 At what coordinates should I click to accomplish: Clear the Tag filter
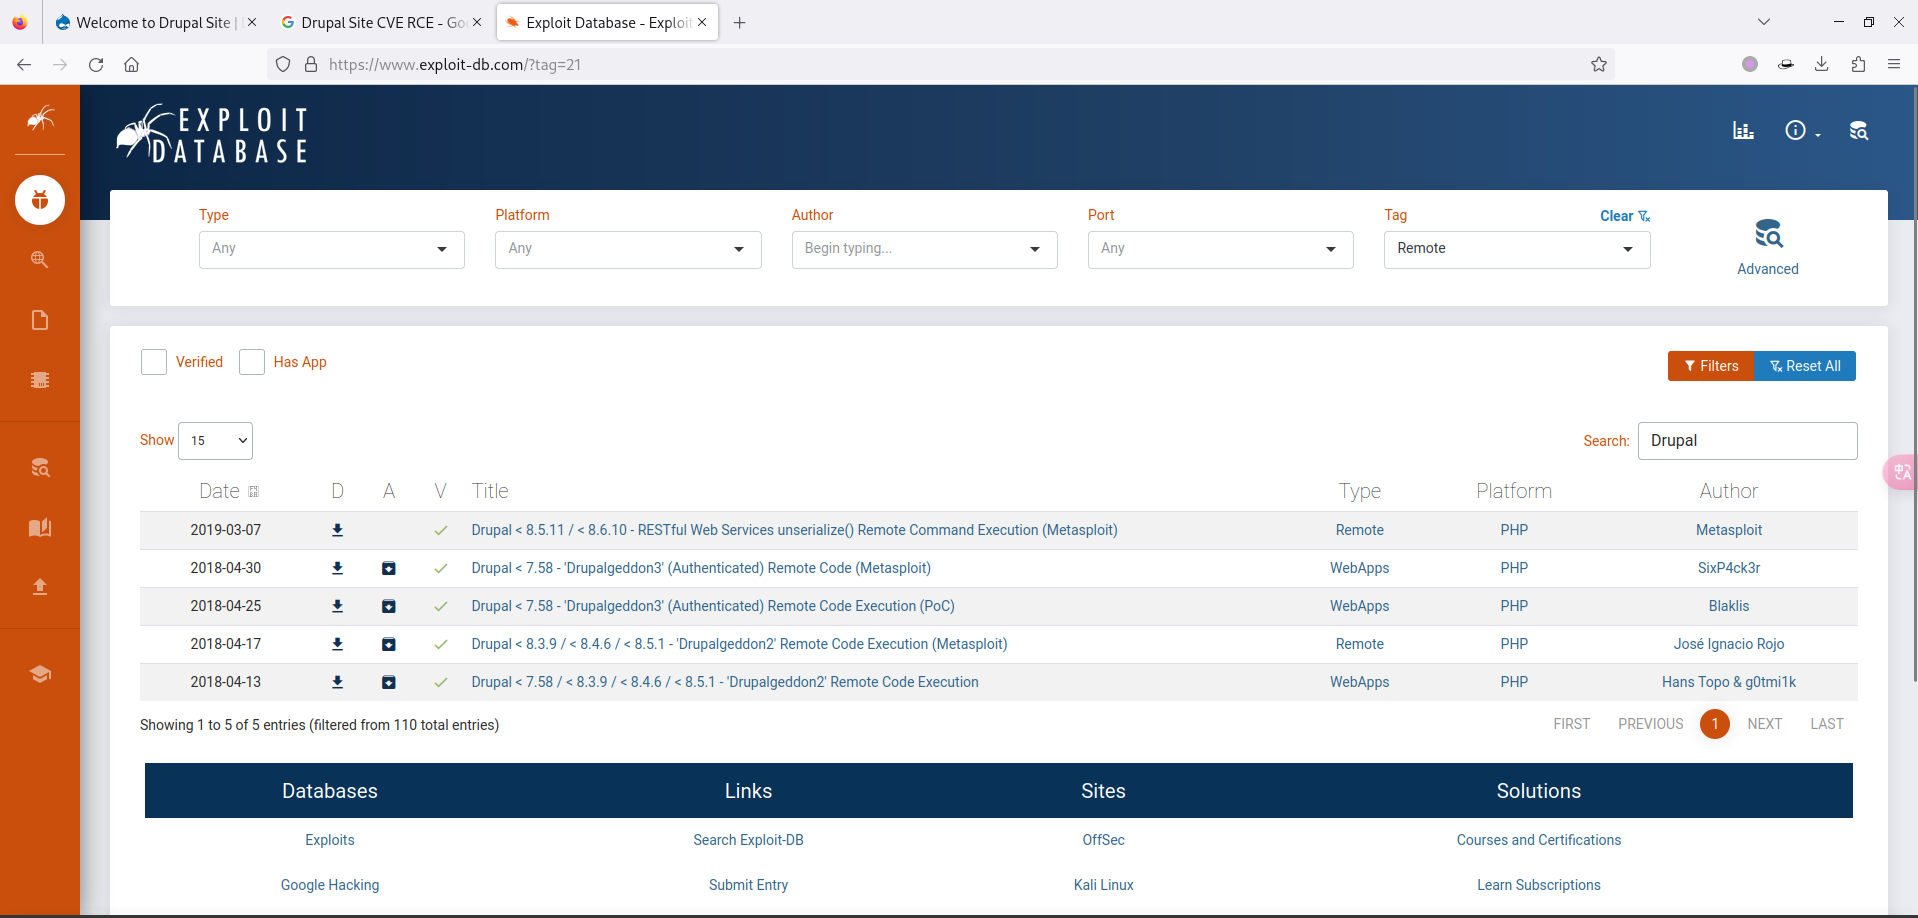point(1625,216)
